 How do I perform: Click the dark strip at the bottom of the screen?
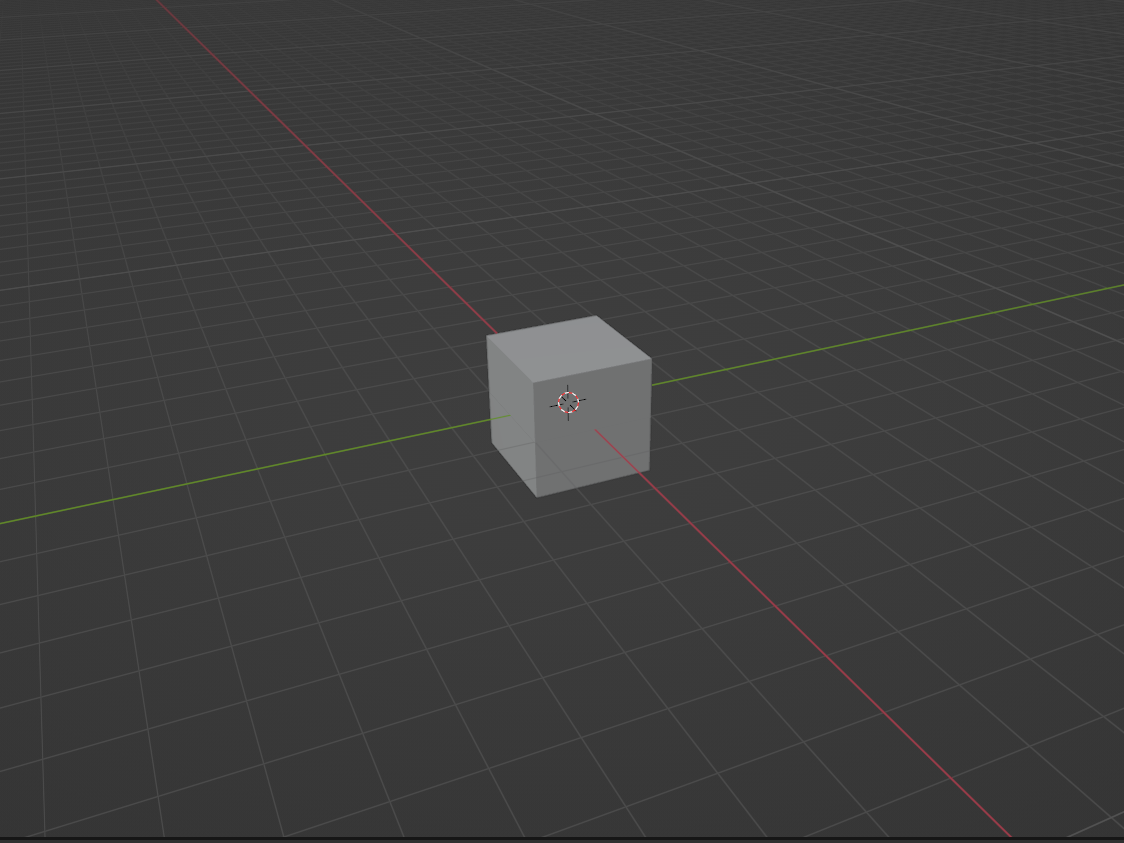point(560,838)
